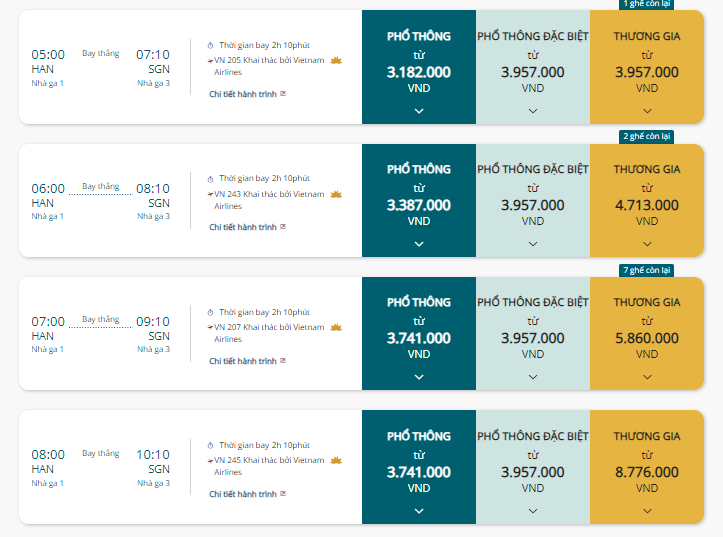Click the clock icon on the 05:00 flight
Image resolution: width=723 pixels, height=537 pixels.
pos(210,46)
